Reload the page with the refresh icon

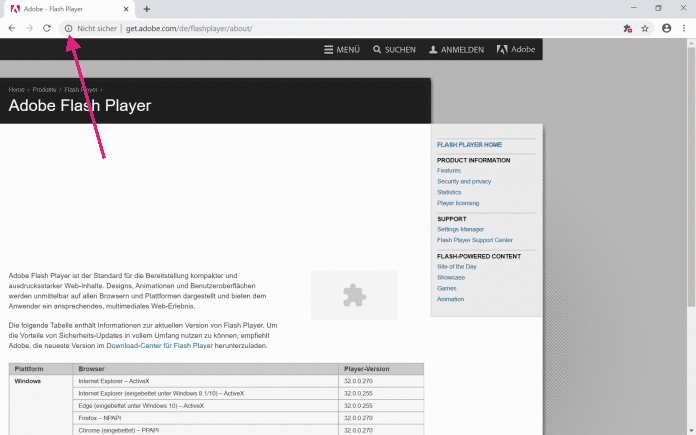46,28
